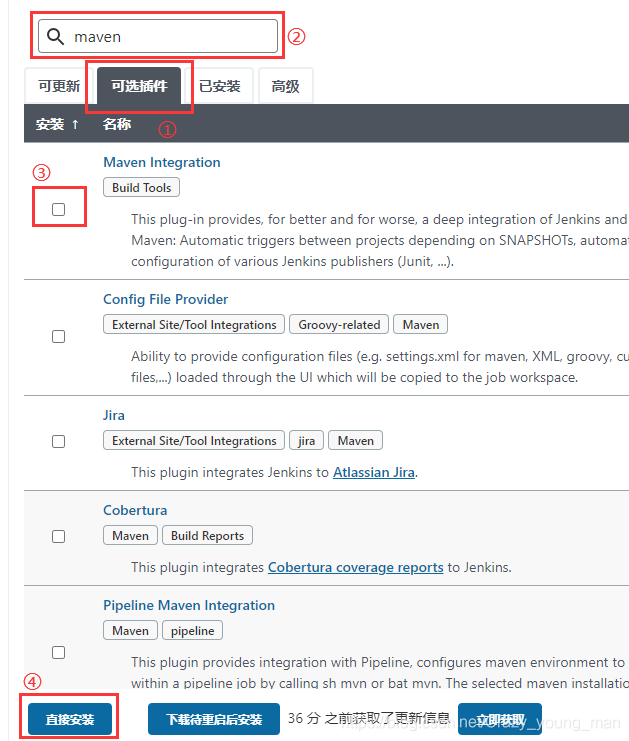Click the 直接安装 button
The width and height of the screenshot is (629, 741).
70,719
